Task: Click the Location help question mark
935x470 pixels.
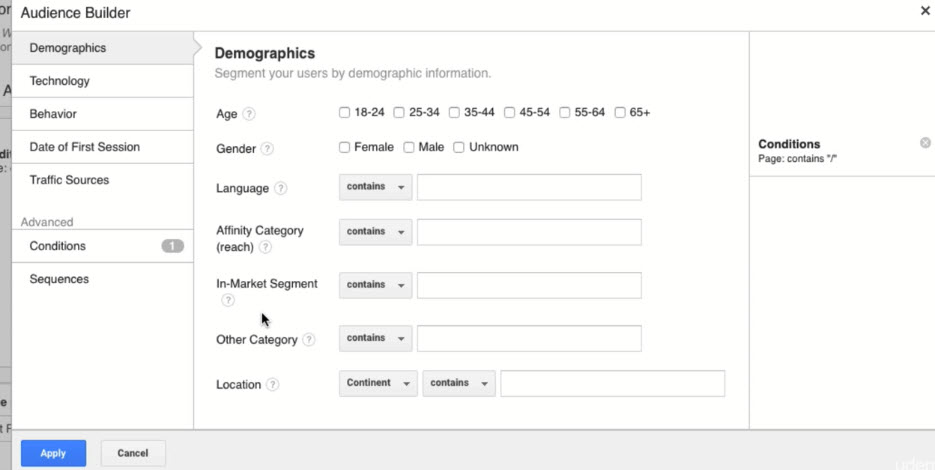Action: 272,385
